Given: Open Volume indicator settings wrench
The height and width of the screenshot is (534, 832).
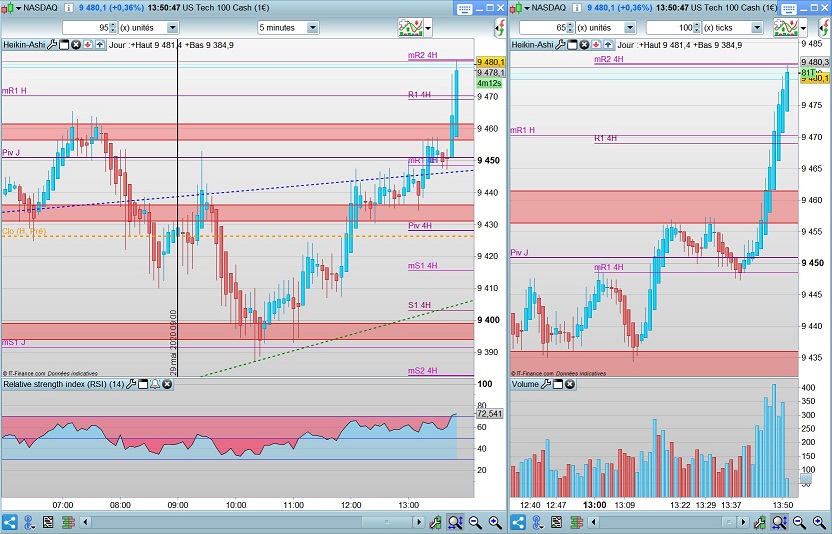Looking at the screenshot, I should [x=546, y=384].
